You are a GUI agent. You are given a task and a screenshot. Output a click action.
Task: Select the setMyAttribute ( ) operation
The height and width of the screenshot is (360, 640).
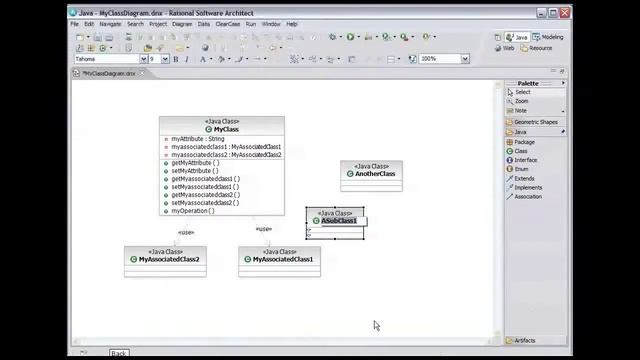tap(195, 171)
